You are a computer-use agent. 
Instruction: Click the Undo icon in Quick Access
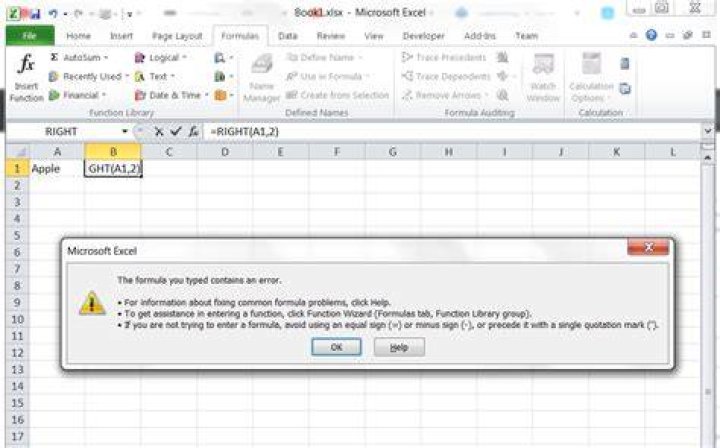pyautogui.click(x=53, y=14)
